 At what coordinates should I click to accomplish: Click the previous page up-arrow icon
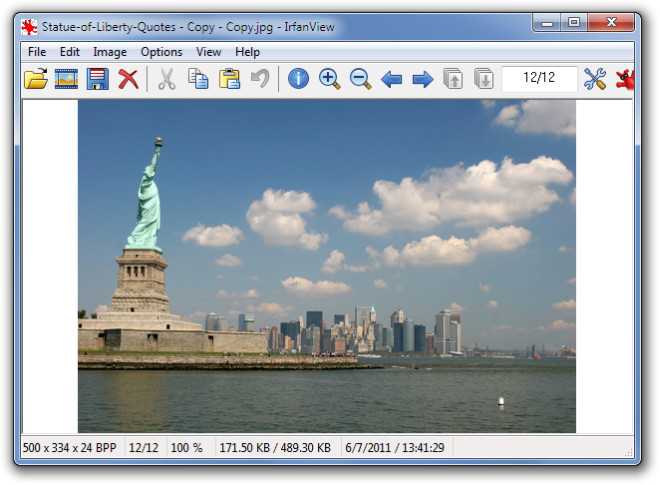tap(453, 79)
